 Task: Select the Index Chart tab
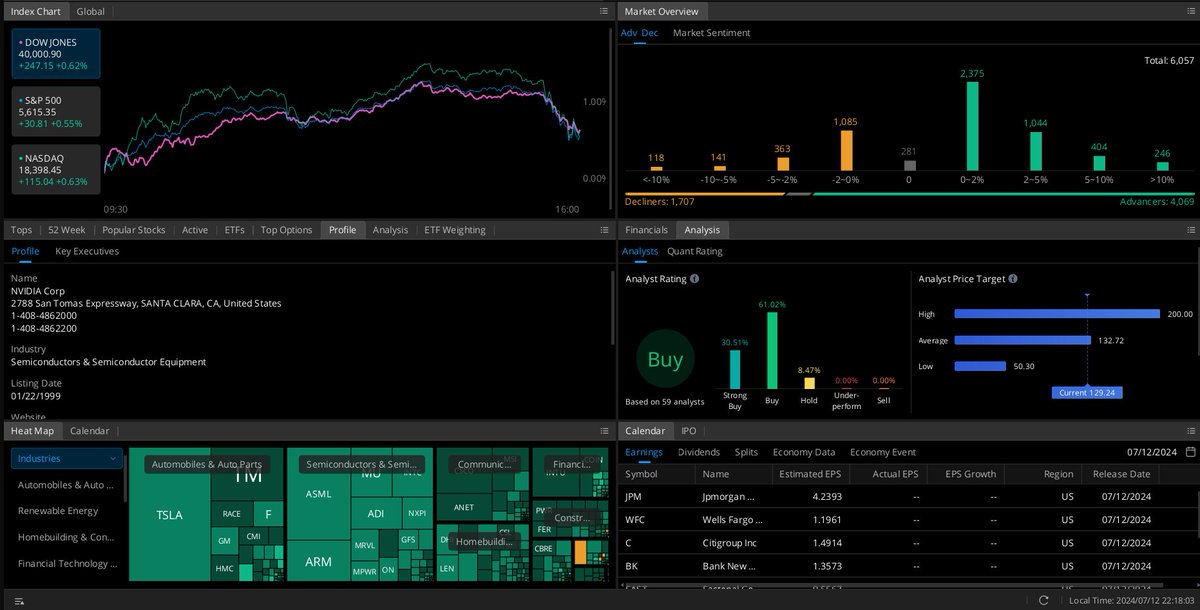click(x=35, y=11)
